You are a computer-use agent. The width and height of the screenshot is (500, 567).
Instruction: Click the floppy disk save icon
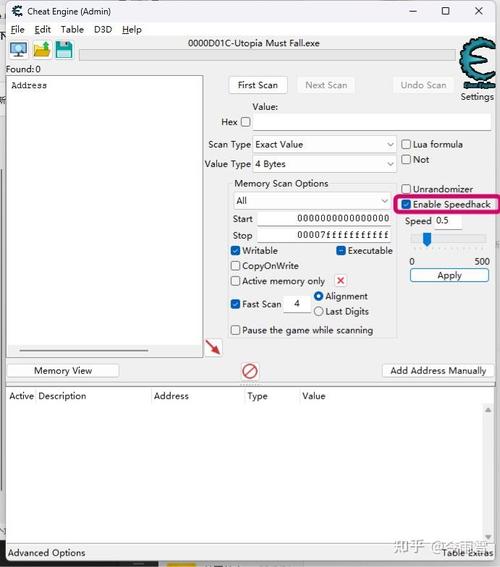pyautogui.click(x=64, y=50)
